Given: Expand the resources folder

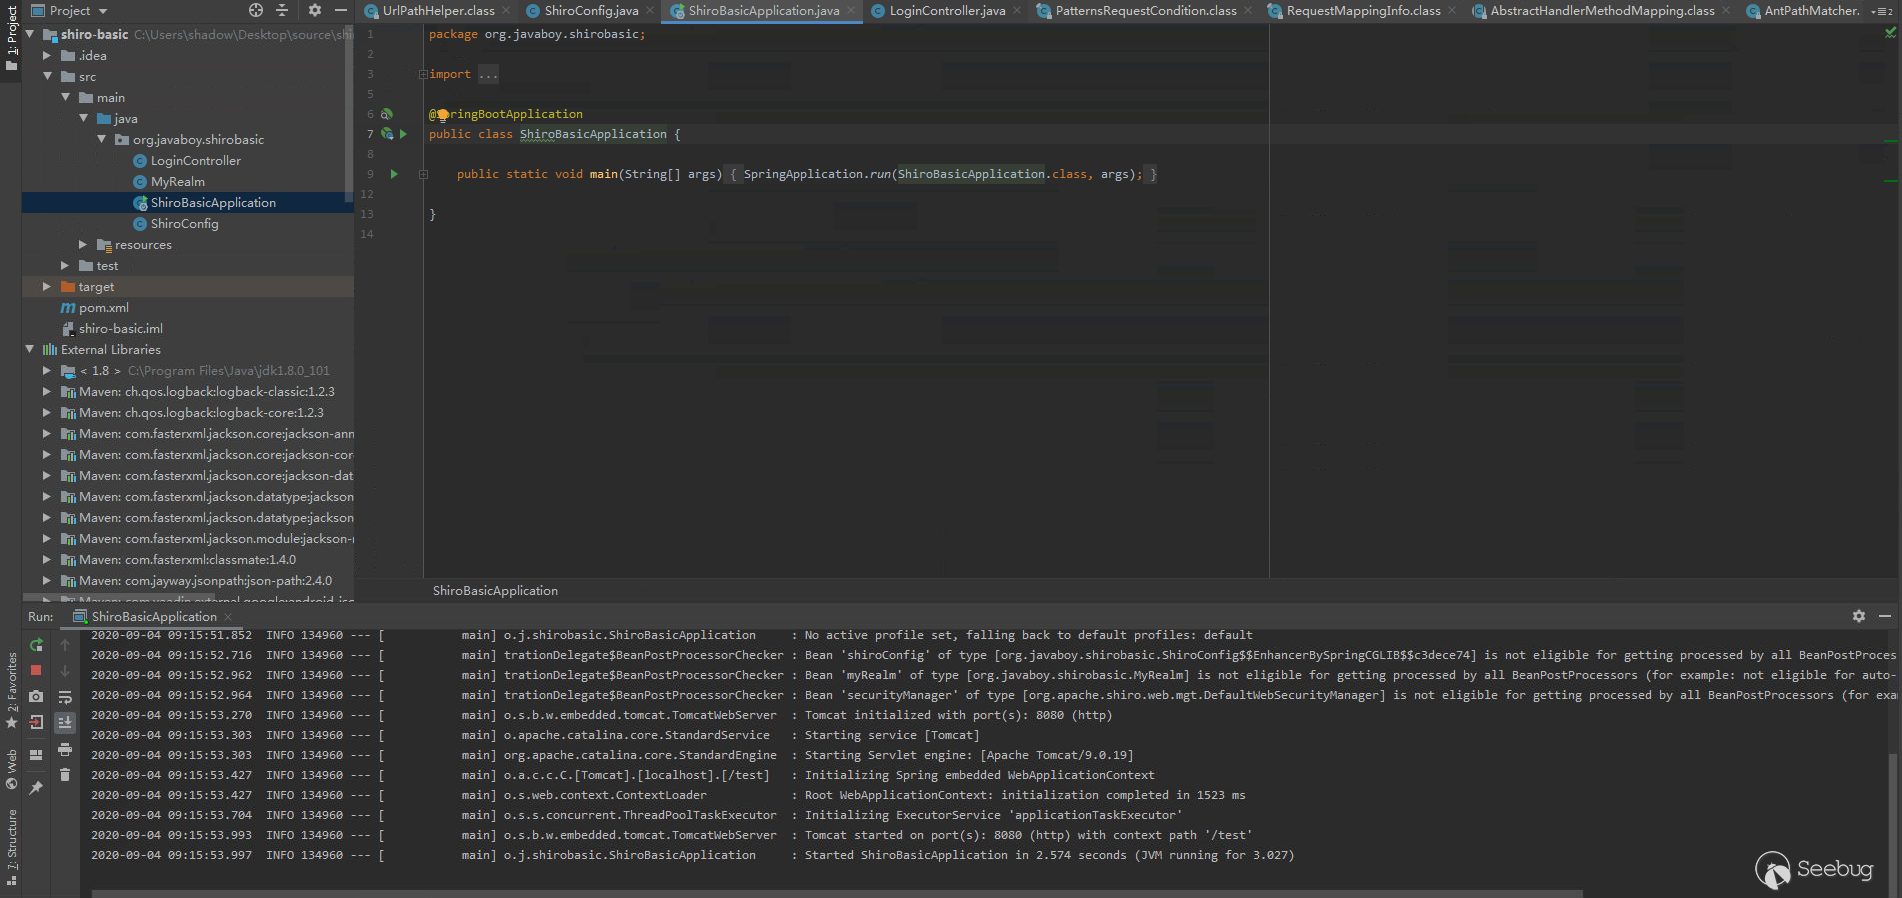Looking at the screenshot, I should point(83,245).
